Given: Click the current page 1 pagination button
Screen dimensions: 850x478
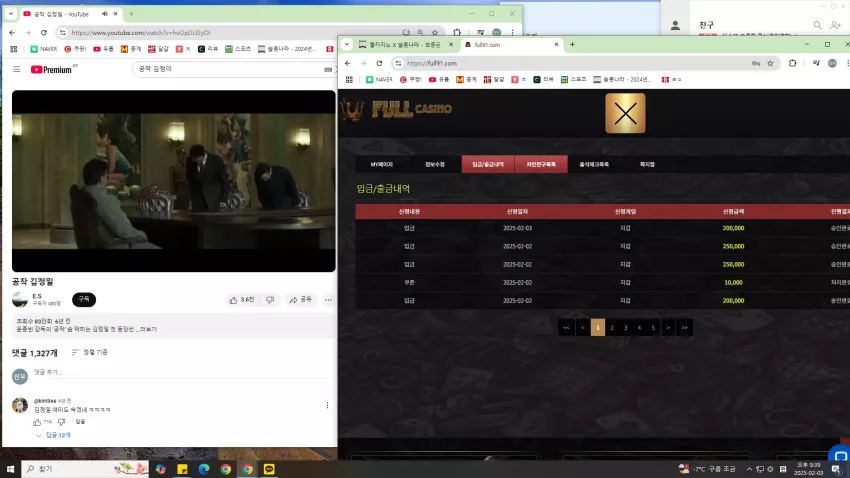Looking at the screenshot, I should coord(598,327).
